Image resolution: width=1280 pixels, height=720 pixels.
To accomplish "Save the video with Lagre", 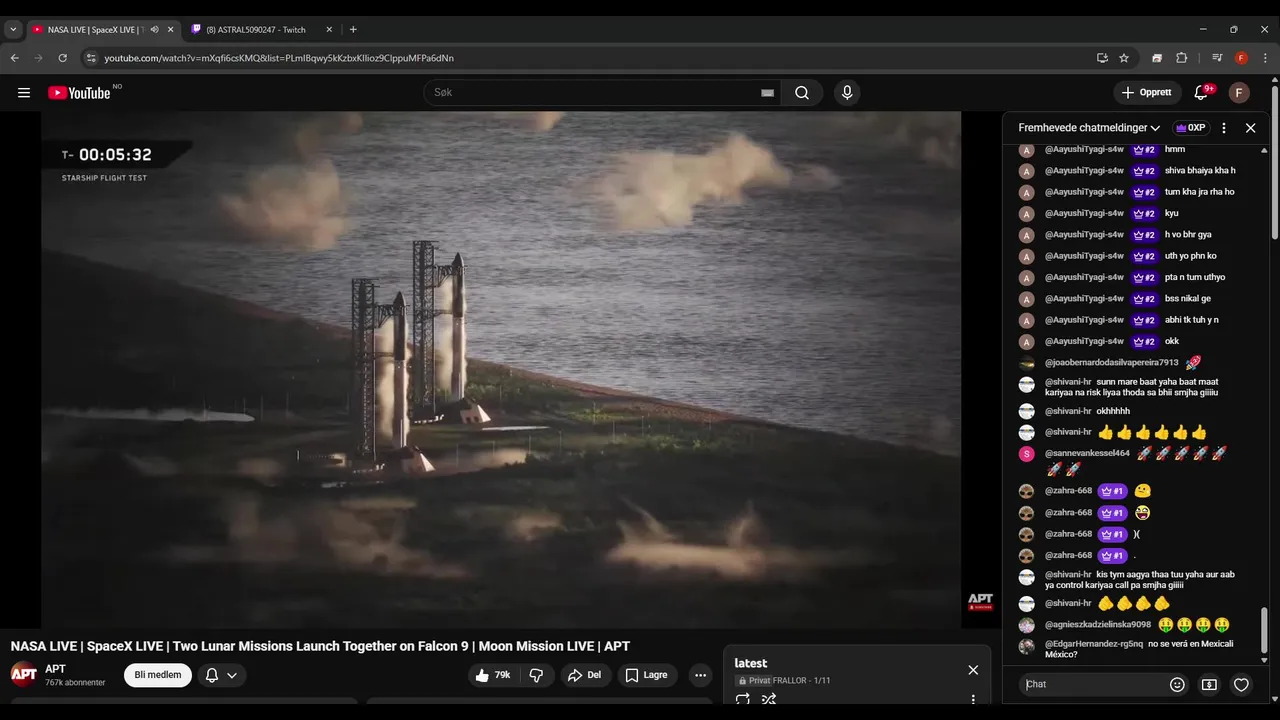I will pos(646,675).
